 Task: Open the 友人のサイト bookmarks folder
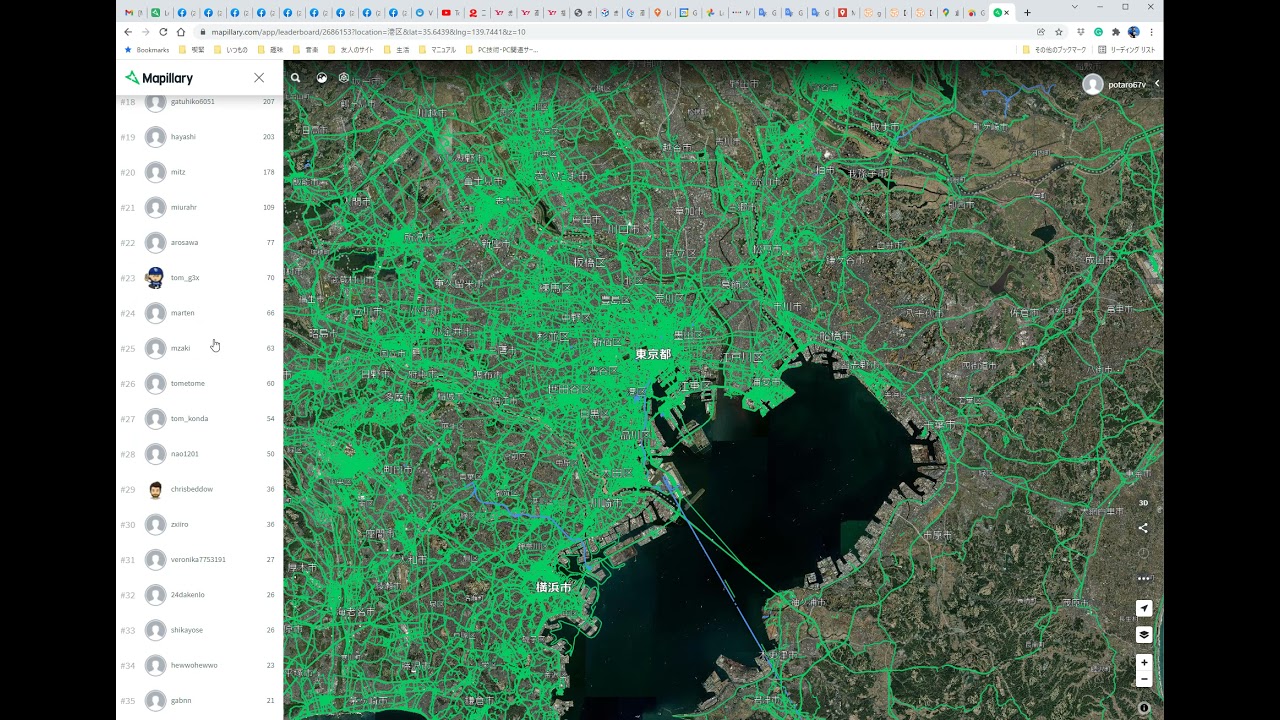pyautogui.click(x=351, y=49)
